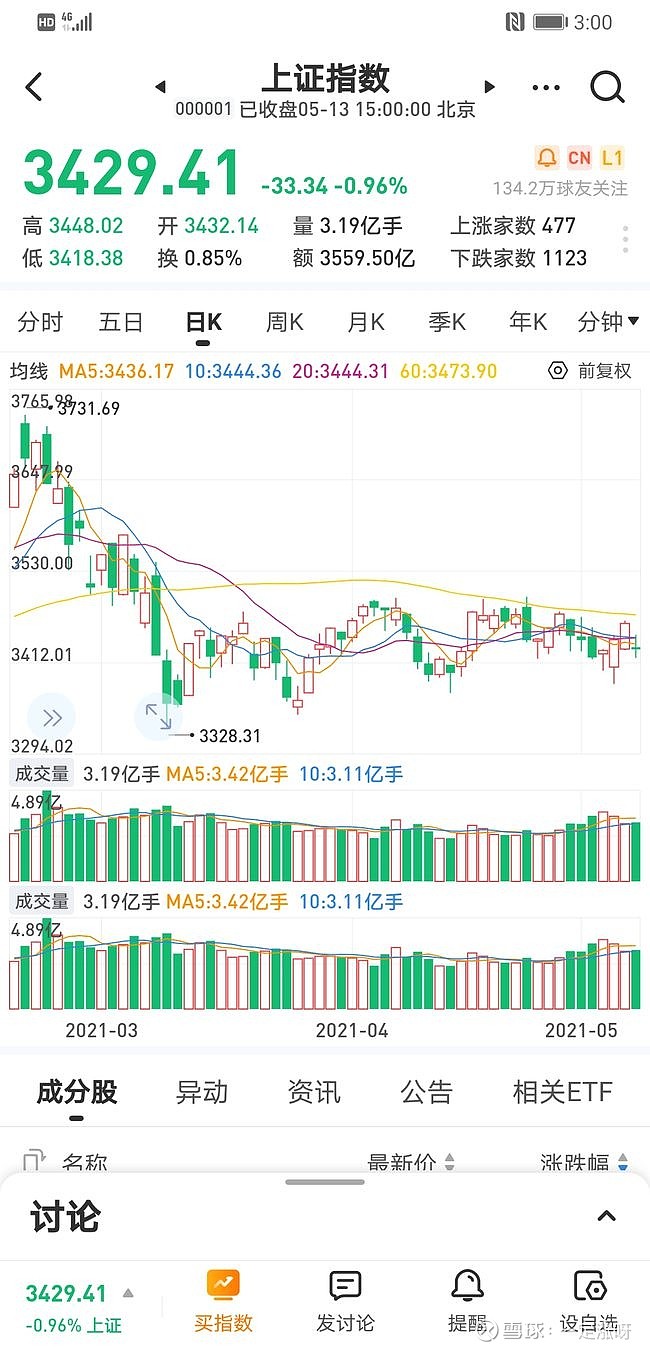Viewport: 650px width, 1351px height.
Task: Tap the orange bell icon beside CN badge
Action: coord(545,158)
